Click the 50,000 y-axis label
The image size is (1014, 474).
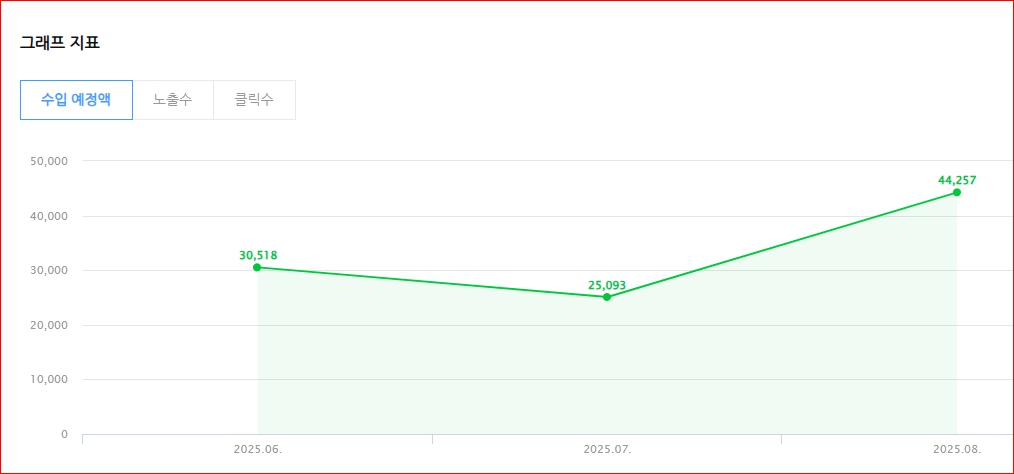[49, 161]
